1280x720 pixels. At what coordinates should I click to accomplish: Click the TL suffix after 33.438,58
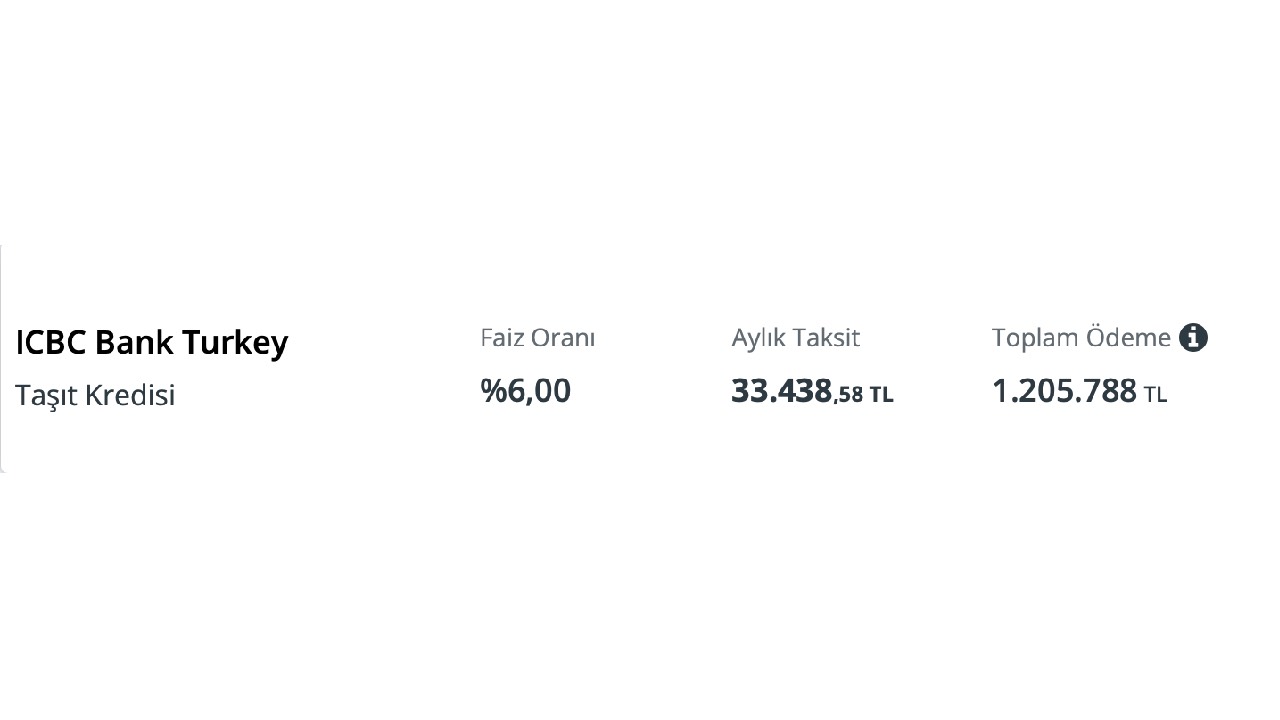tap(881, 395)
